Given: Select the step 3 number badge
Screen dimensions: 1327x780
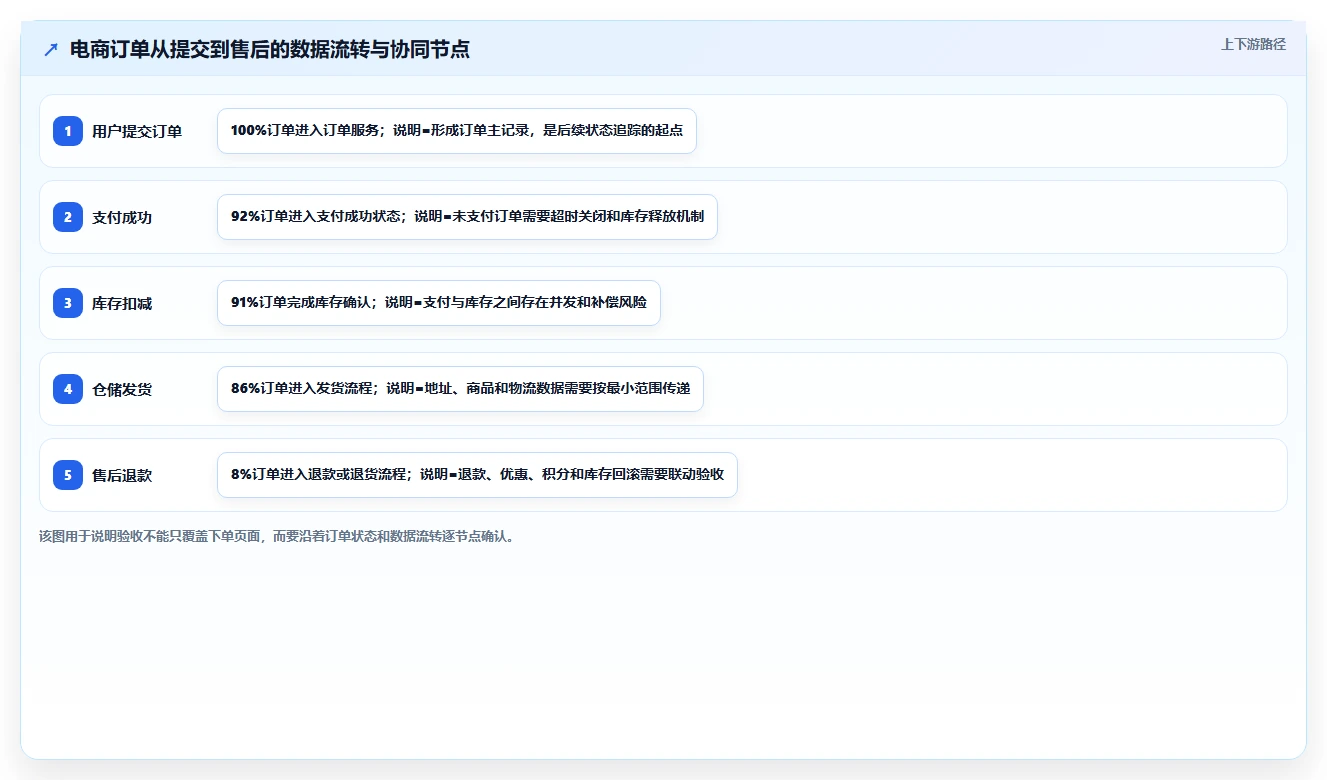Looking at the screenshot, I should pyautogui.click(x=68, y=303).
